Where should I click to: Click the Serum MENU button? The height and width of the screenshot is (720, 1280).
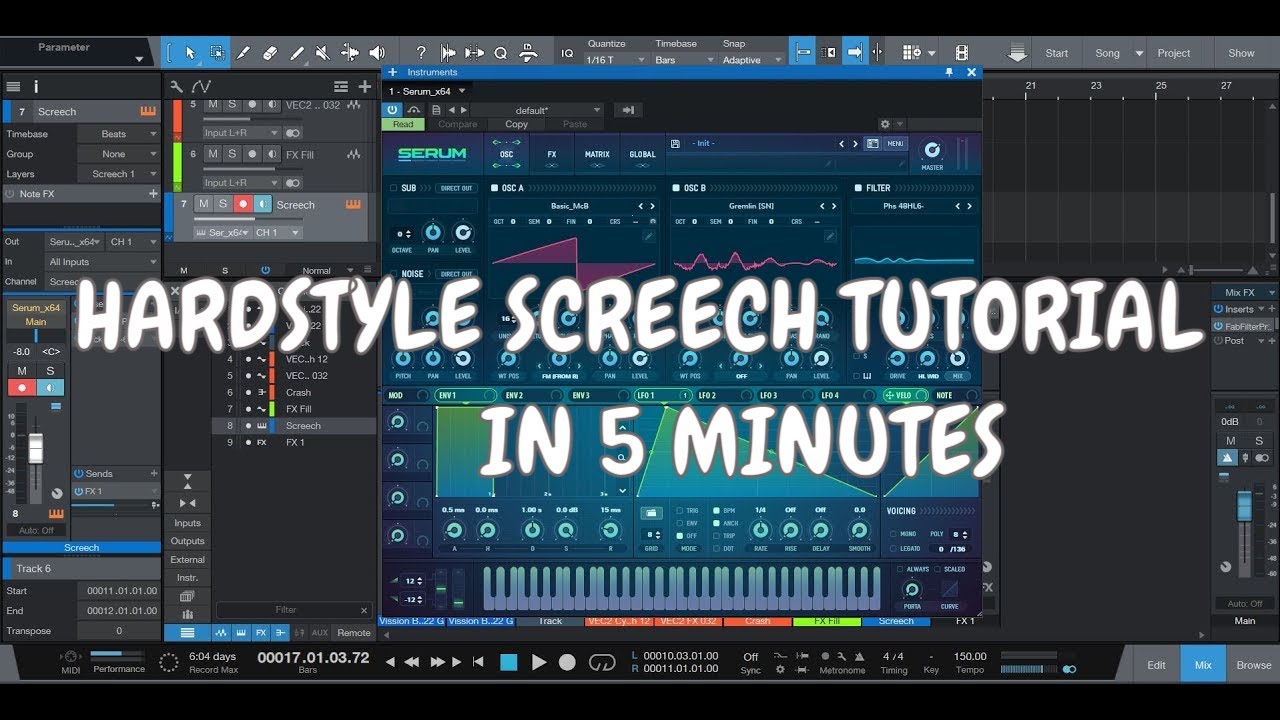895,143
